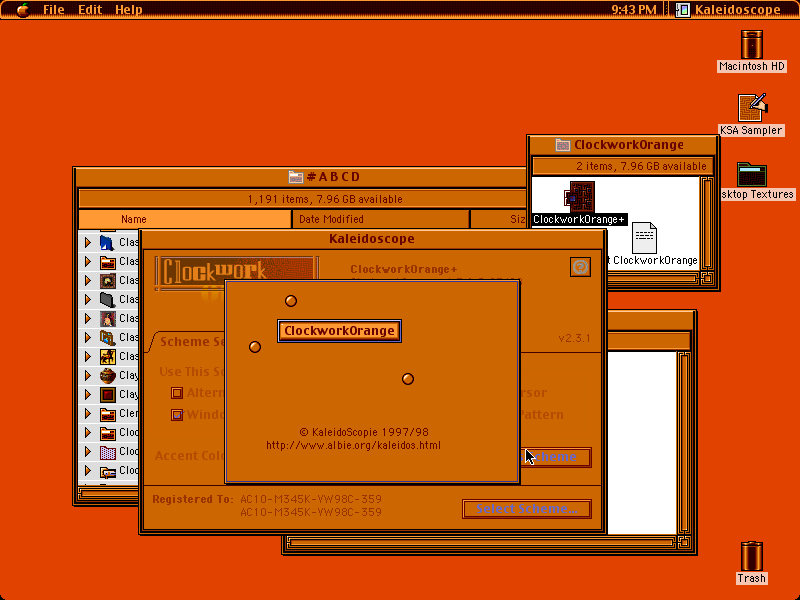800x600 pixels.
Task: Expand the Clas row with dark gray folder
Action: [88, 299]
